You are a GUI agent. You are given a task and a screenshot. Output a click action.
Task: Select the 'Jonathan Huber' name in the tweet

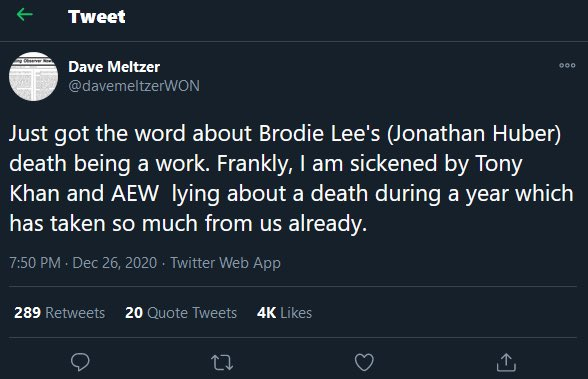pyautogui.click(x=476, y=133)
